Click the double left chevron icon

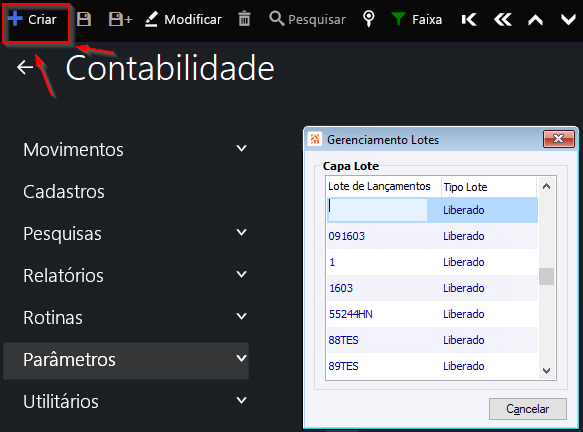click(x=503, y=19)
